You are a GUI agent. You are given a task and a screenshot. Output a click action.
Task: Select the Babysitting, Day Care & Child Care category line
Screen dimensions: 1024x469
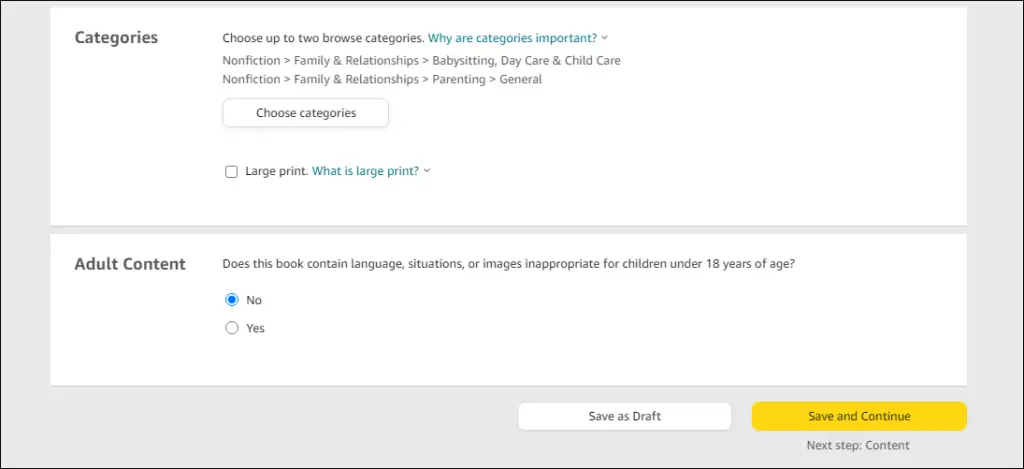421,61
